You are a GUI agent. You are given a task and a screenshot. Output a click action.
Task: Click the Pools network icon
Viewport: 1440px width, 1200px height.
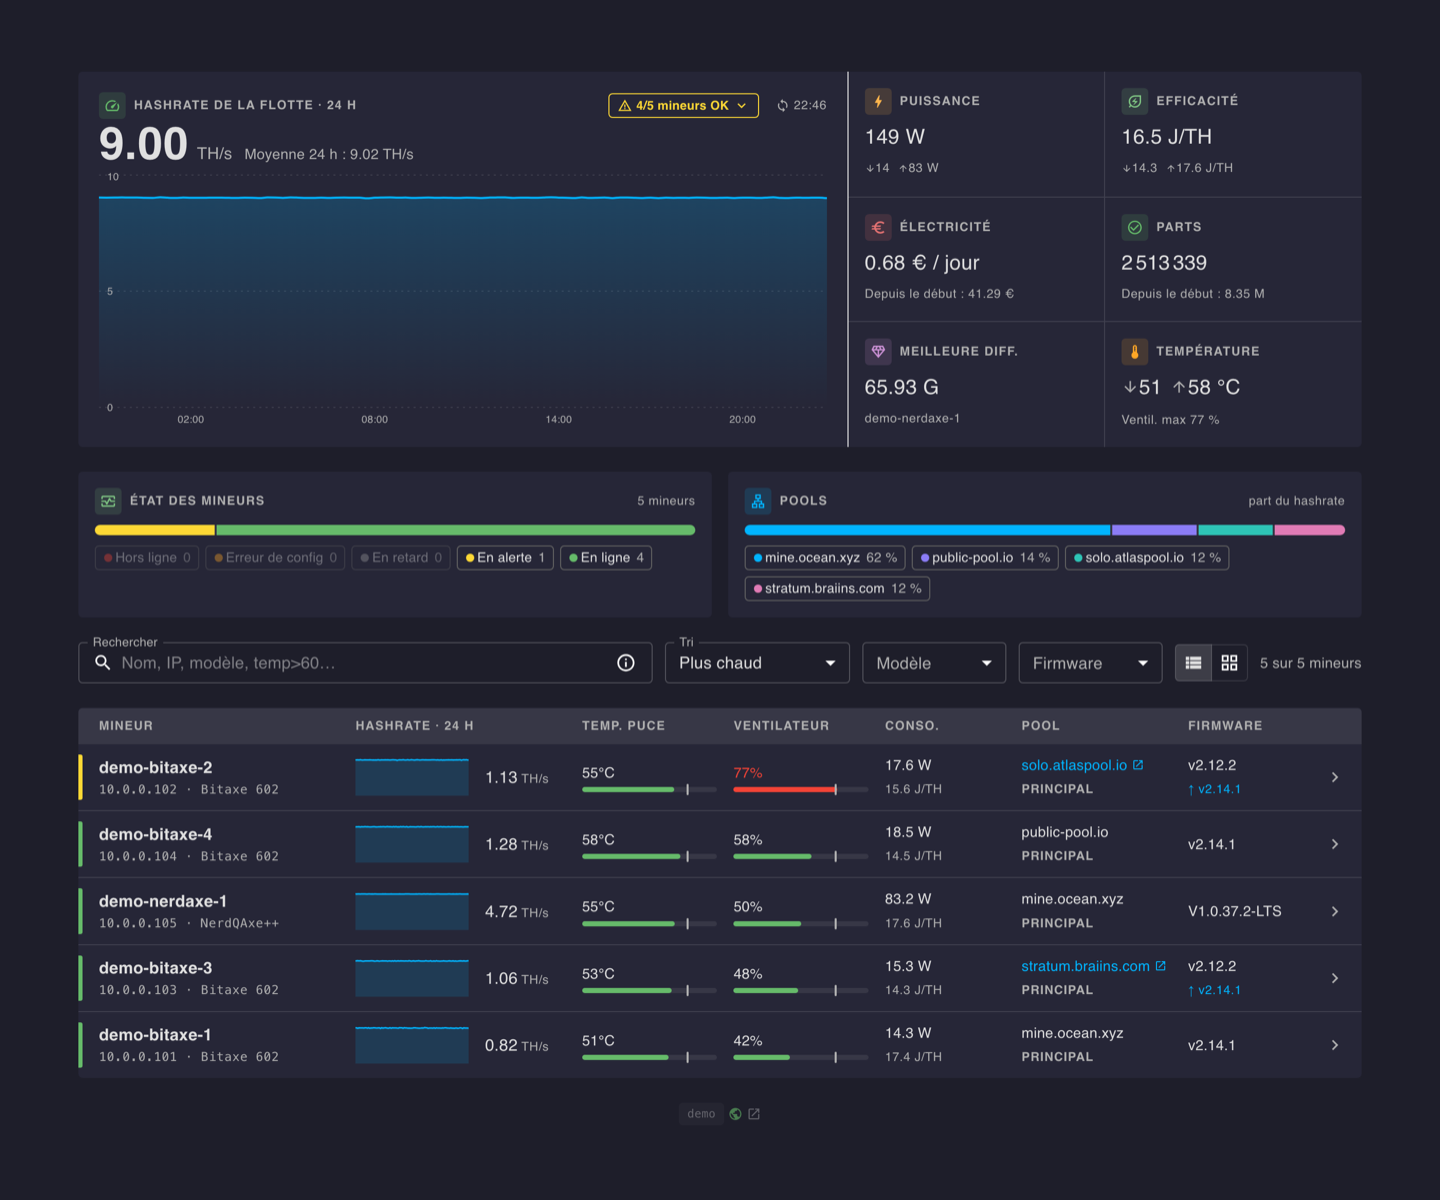pos(758,501)
